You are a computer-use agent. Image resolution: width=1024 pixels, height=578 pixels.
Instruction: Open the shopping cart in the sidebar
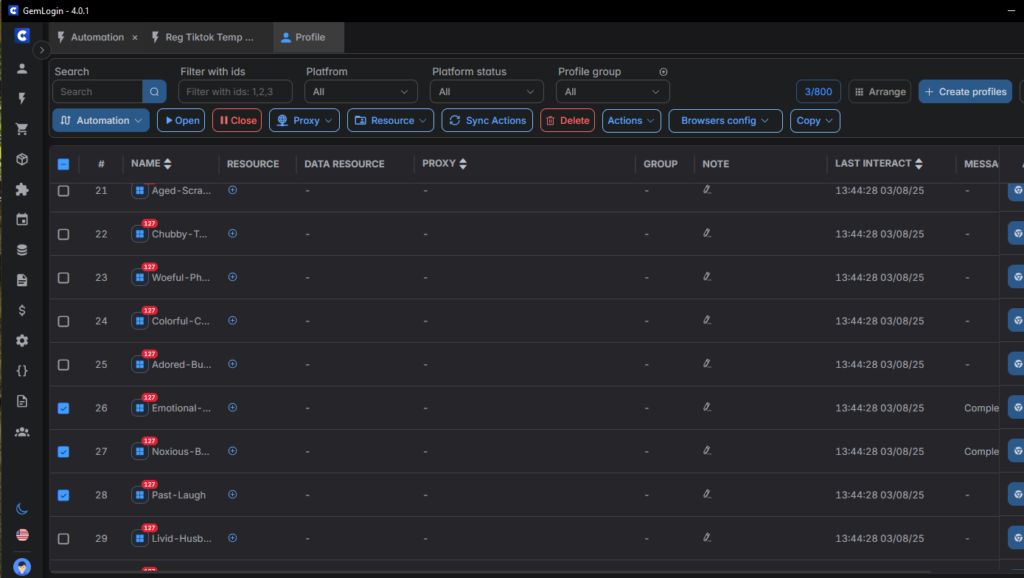click(22, 129)
